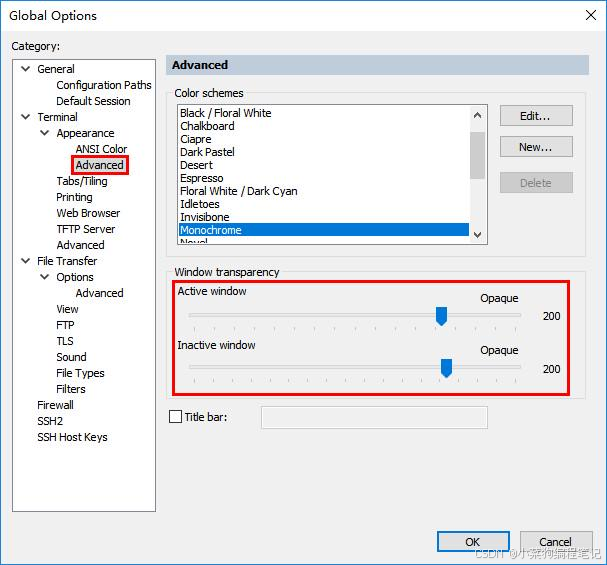Open Web Browser settings
The height and width of the screenshot is (565, 607).
point(88,213)
